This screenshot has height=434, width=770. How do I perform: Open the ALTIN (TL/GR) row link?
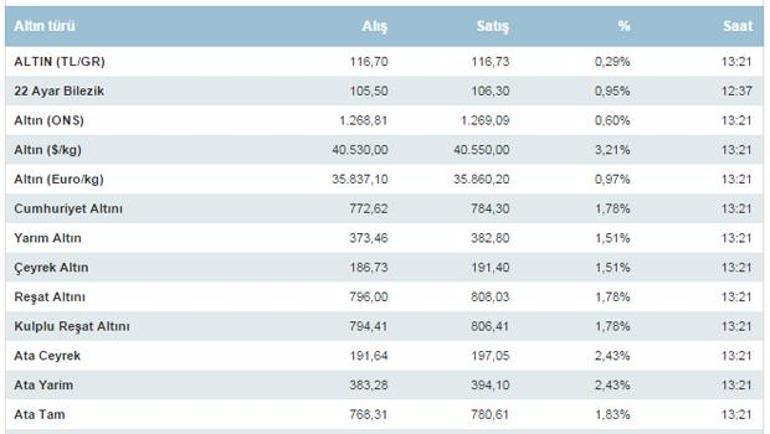(59, 61)
